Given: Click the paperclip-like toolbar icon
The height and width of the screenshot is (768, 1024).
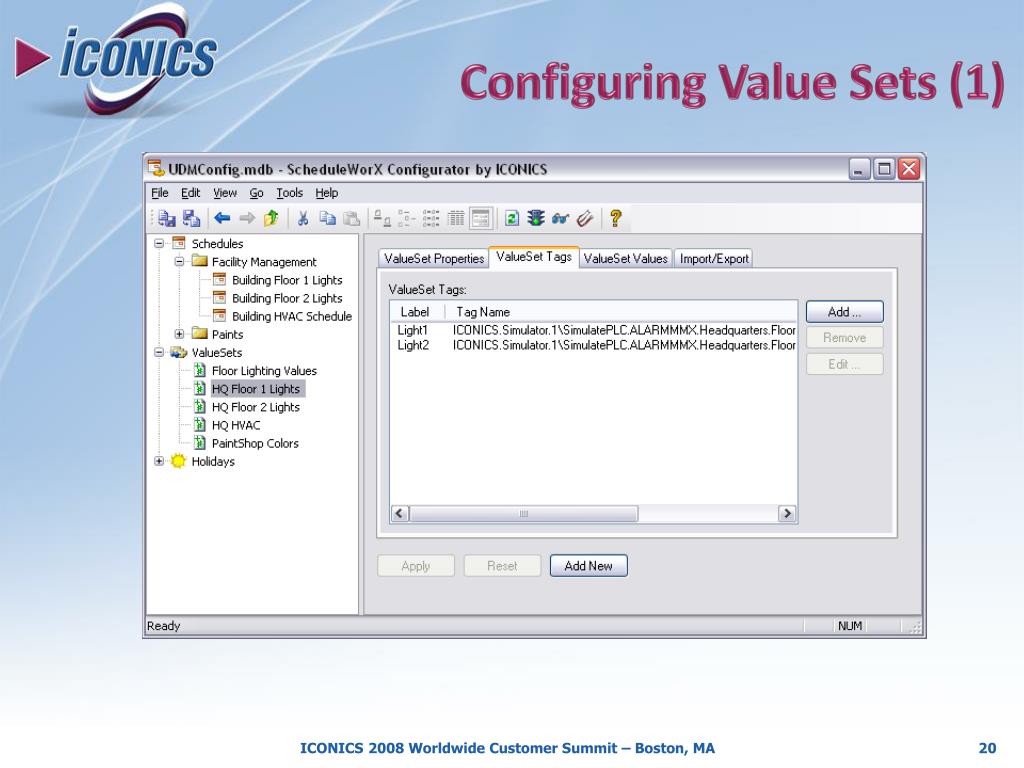Looking at the screenshot, I should (x=584, y=219).
